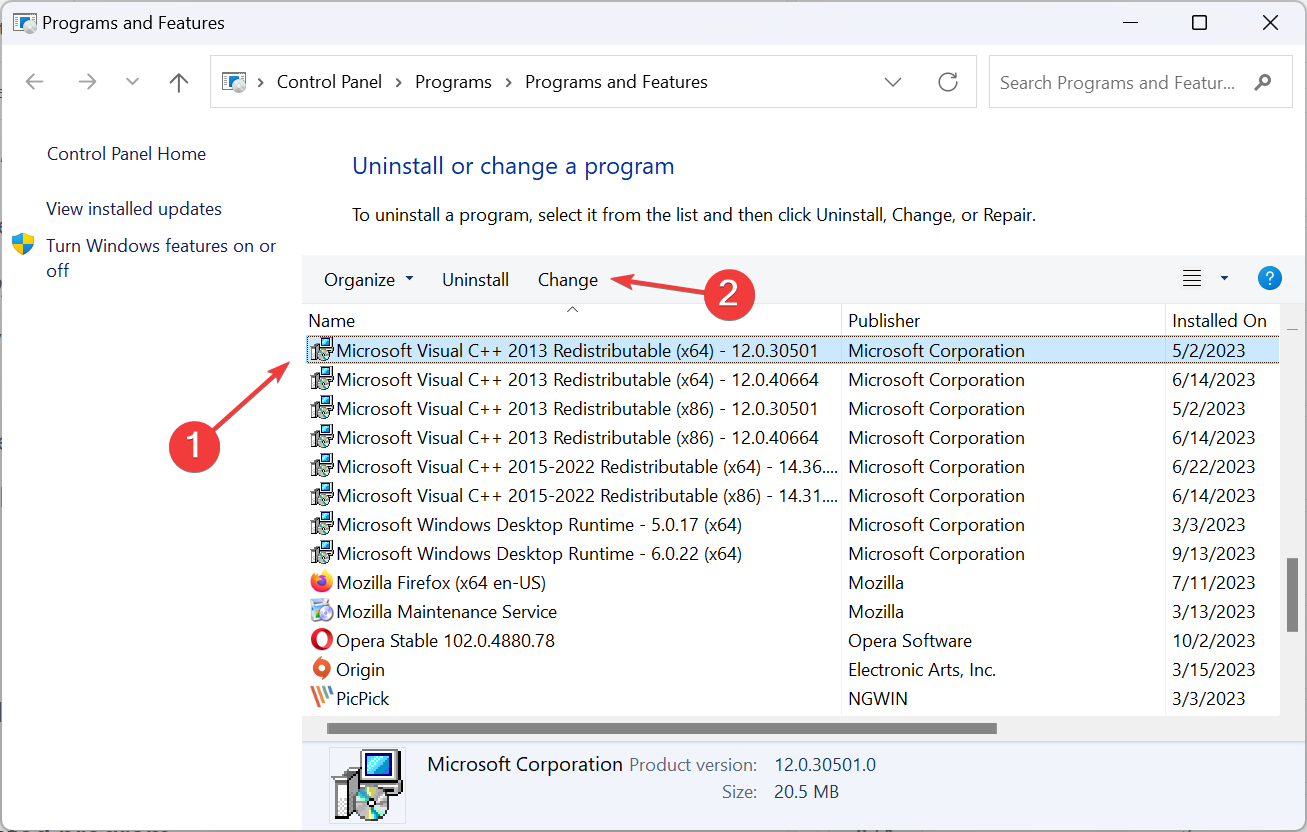1307x832 pixels.
Task: Click the Windows features shield icon
Action: (x=23, y=245)
